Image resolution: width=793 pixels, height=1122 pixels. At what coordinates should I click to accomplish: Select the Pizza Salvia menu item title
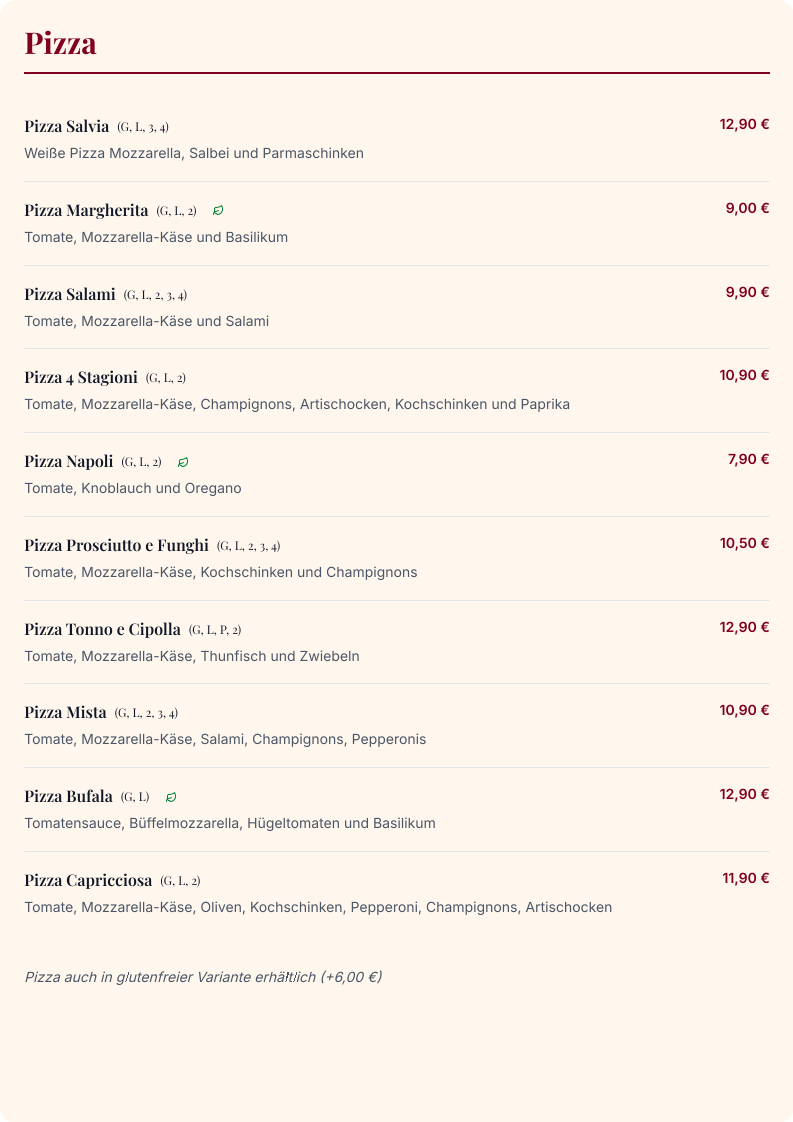pos(67,127)
